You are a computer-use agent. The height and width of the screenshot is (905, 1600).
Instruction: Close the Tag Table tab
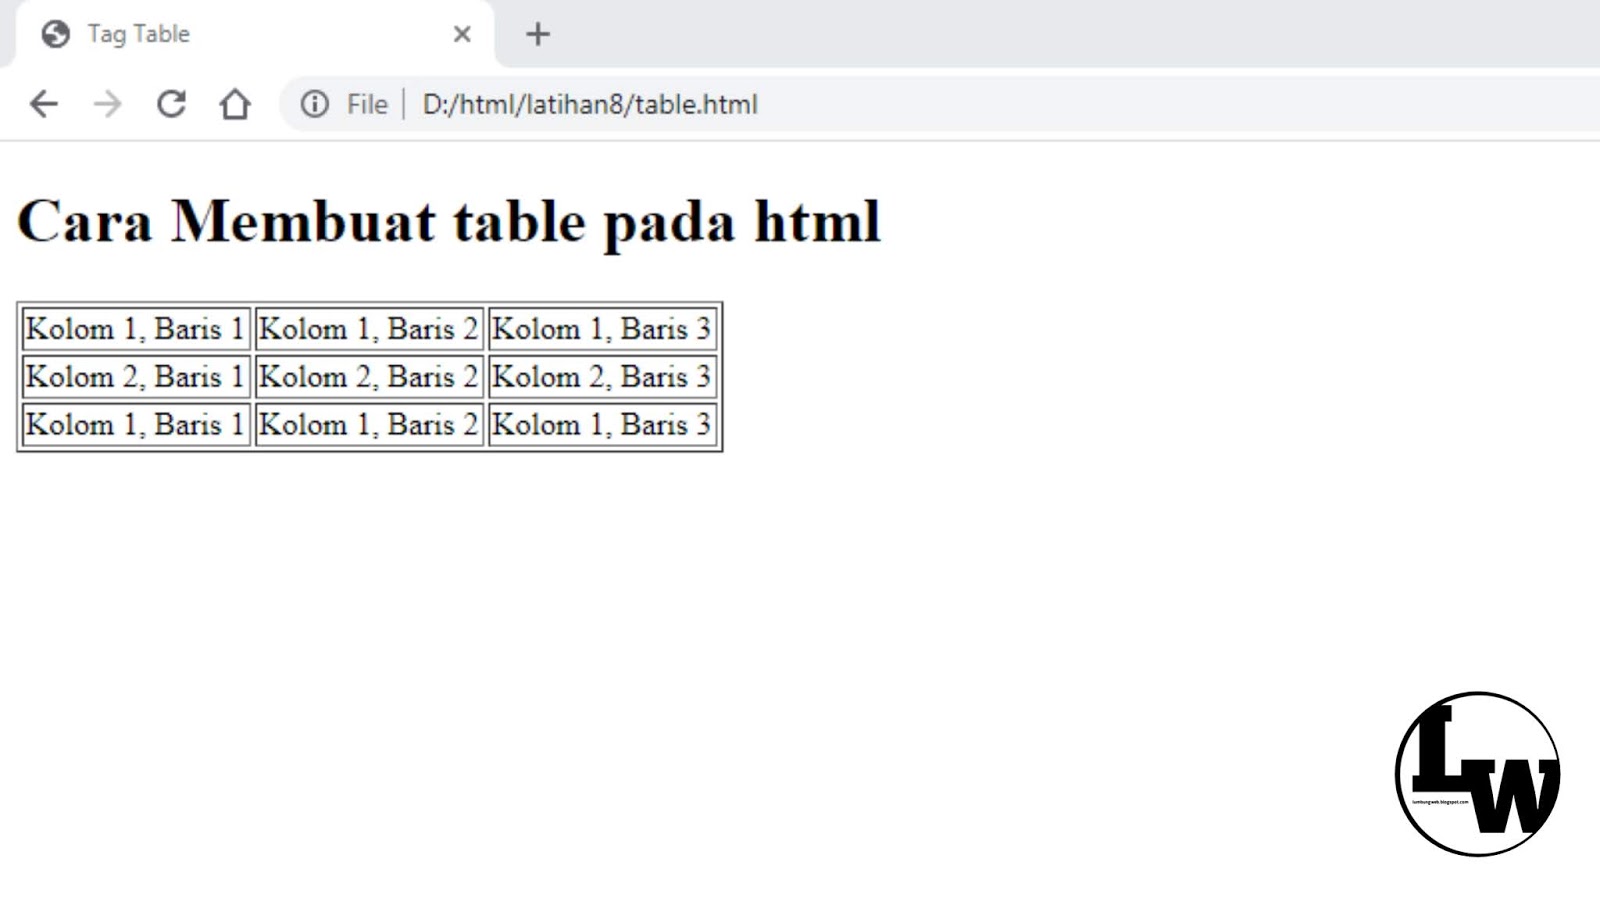pyautogui.click(x=462, y=34)
